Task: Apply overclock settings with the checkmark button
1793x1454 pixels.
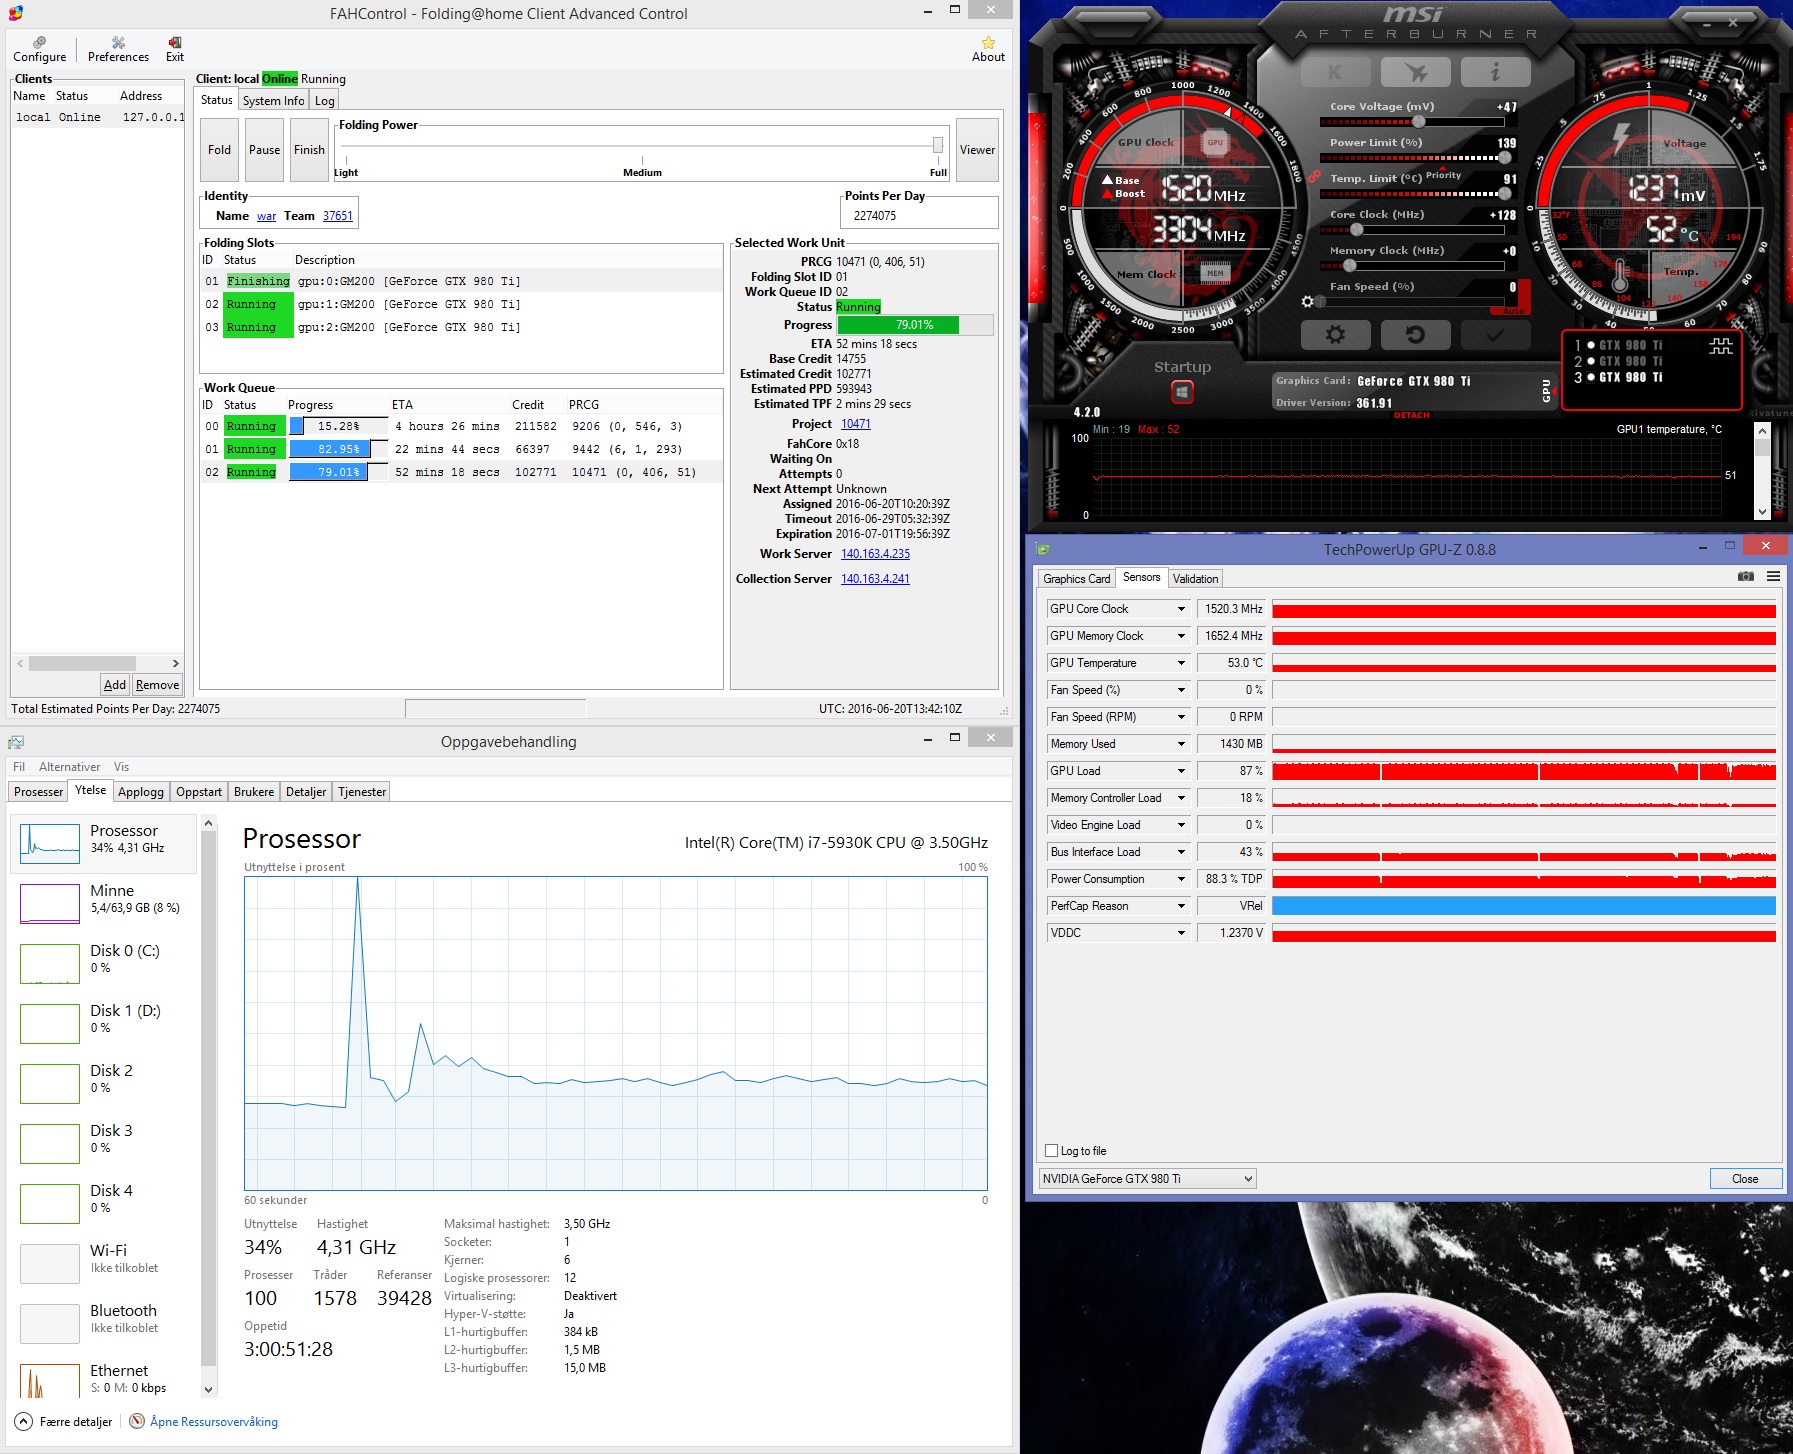Action: (x=1495, y=335)
